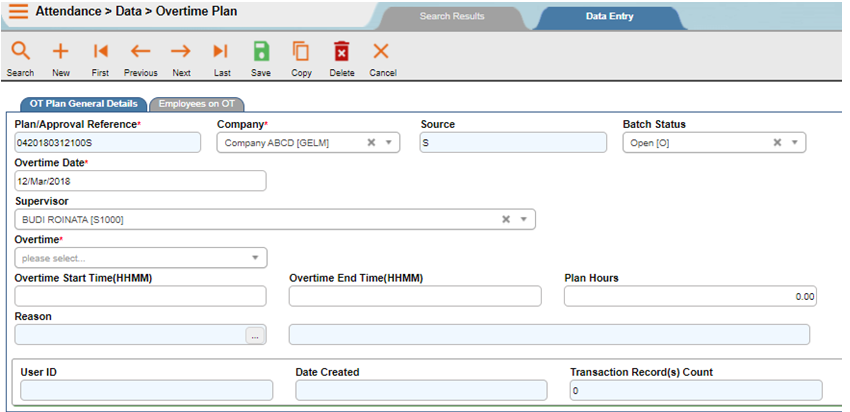The height and width of the screenshot is (412, 850).
Task: Save the overtime plan record
Action: tap(261, 52)
